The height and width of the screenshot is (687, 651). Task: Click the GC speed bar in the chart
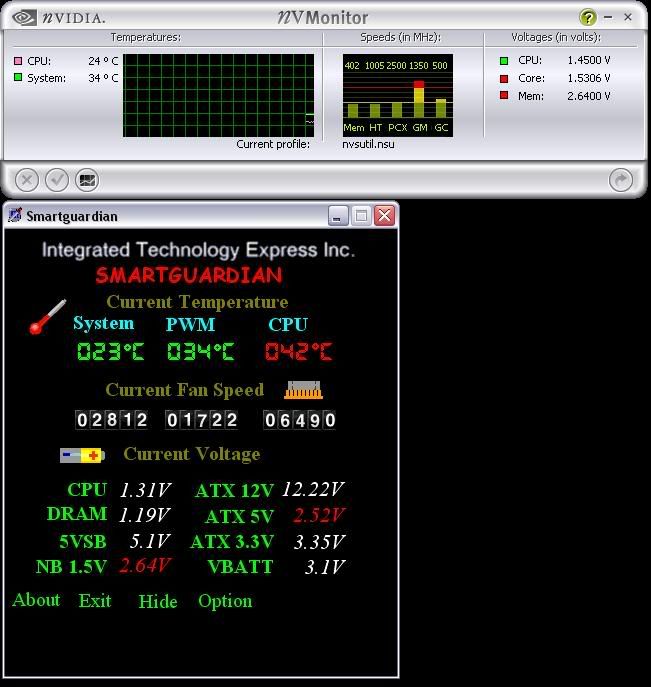(441, 108)
